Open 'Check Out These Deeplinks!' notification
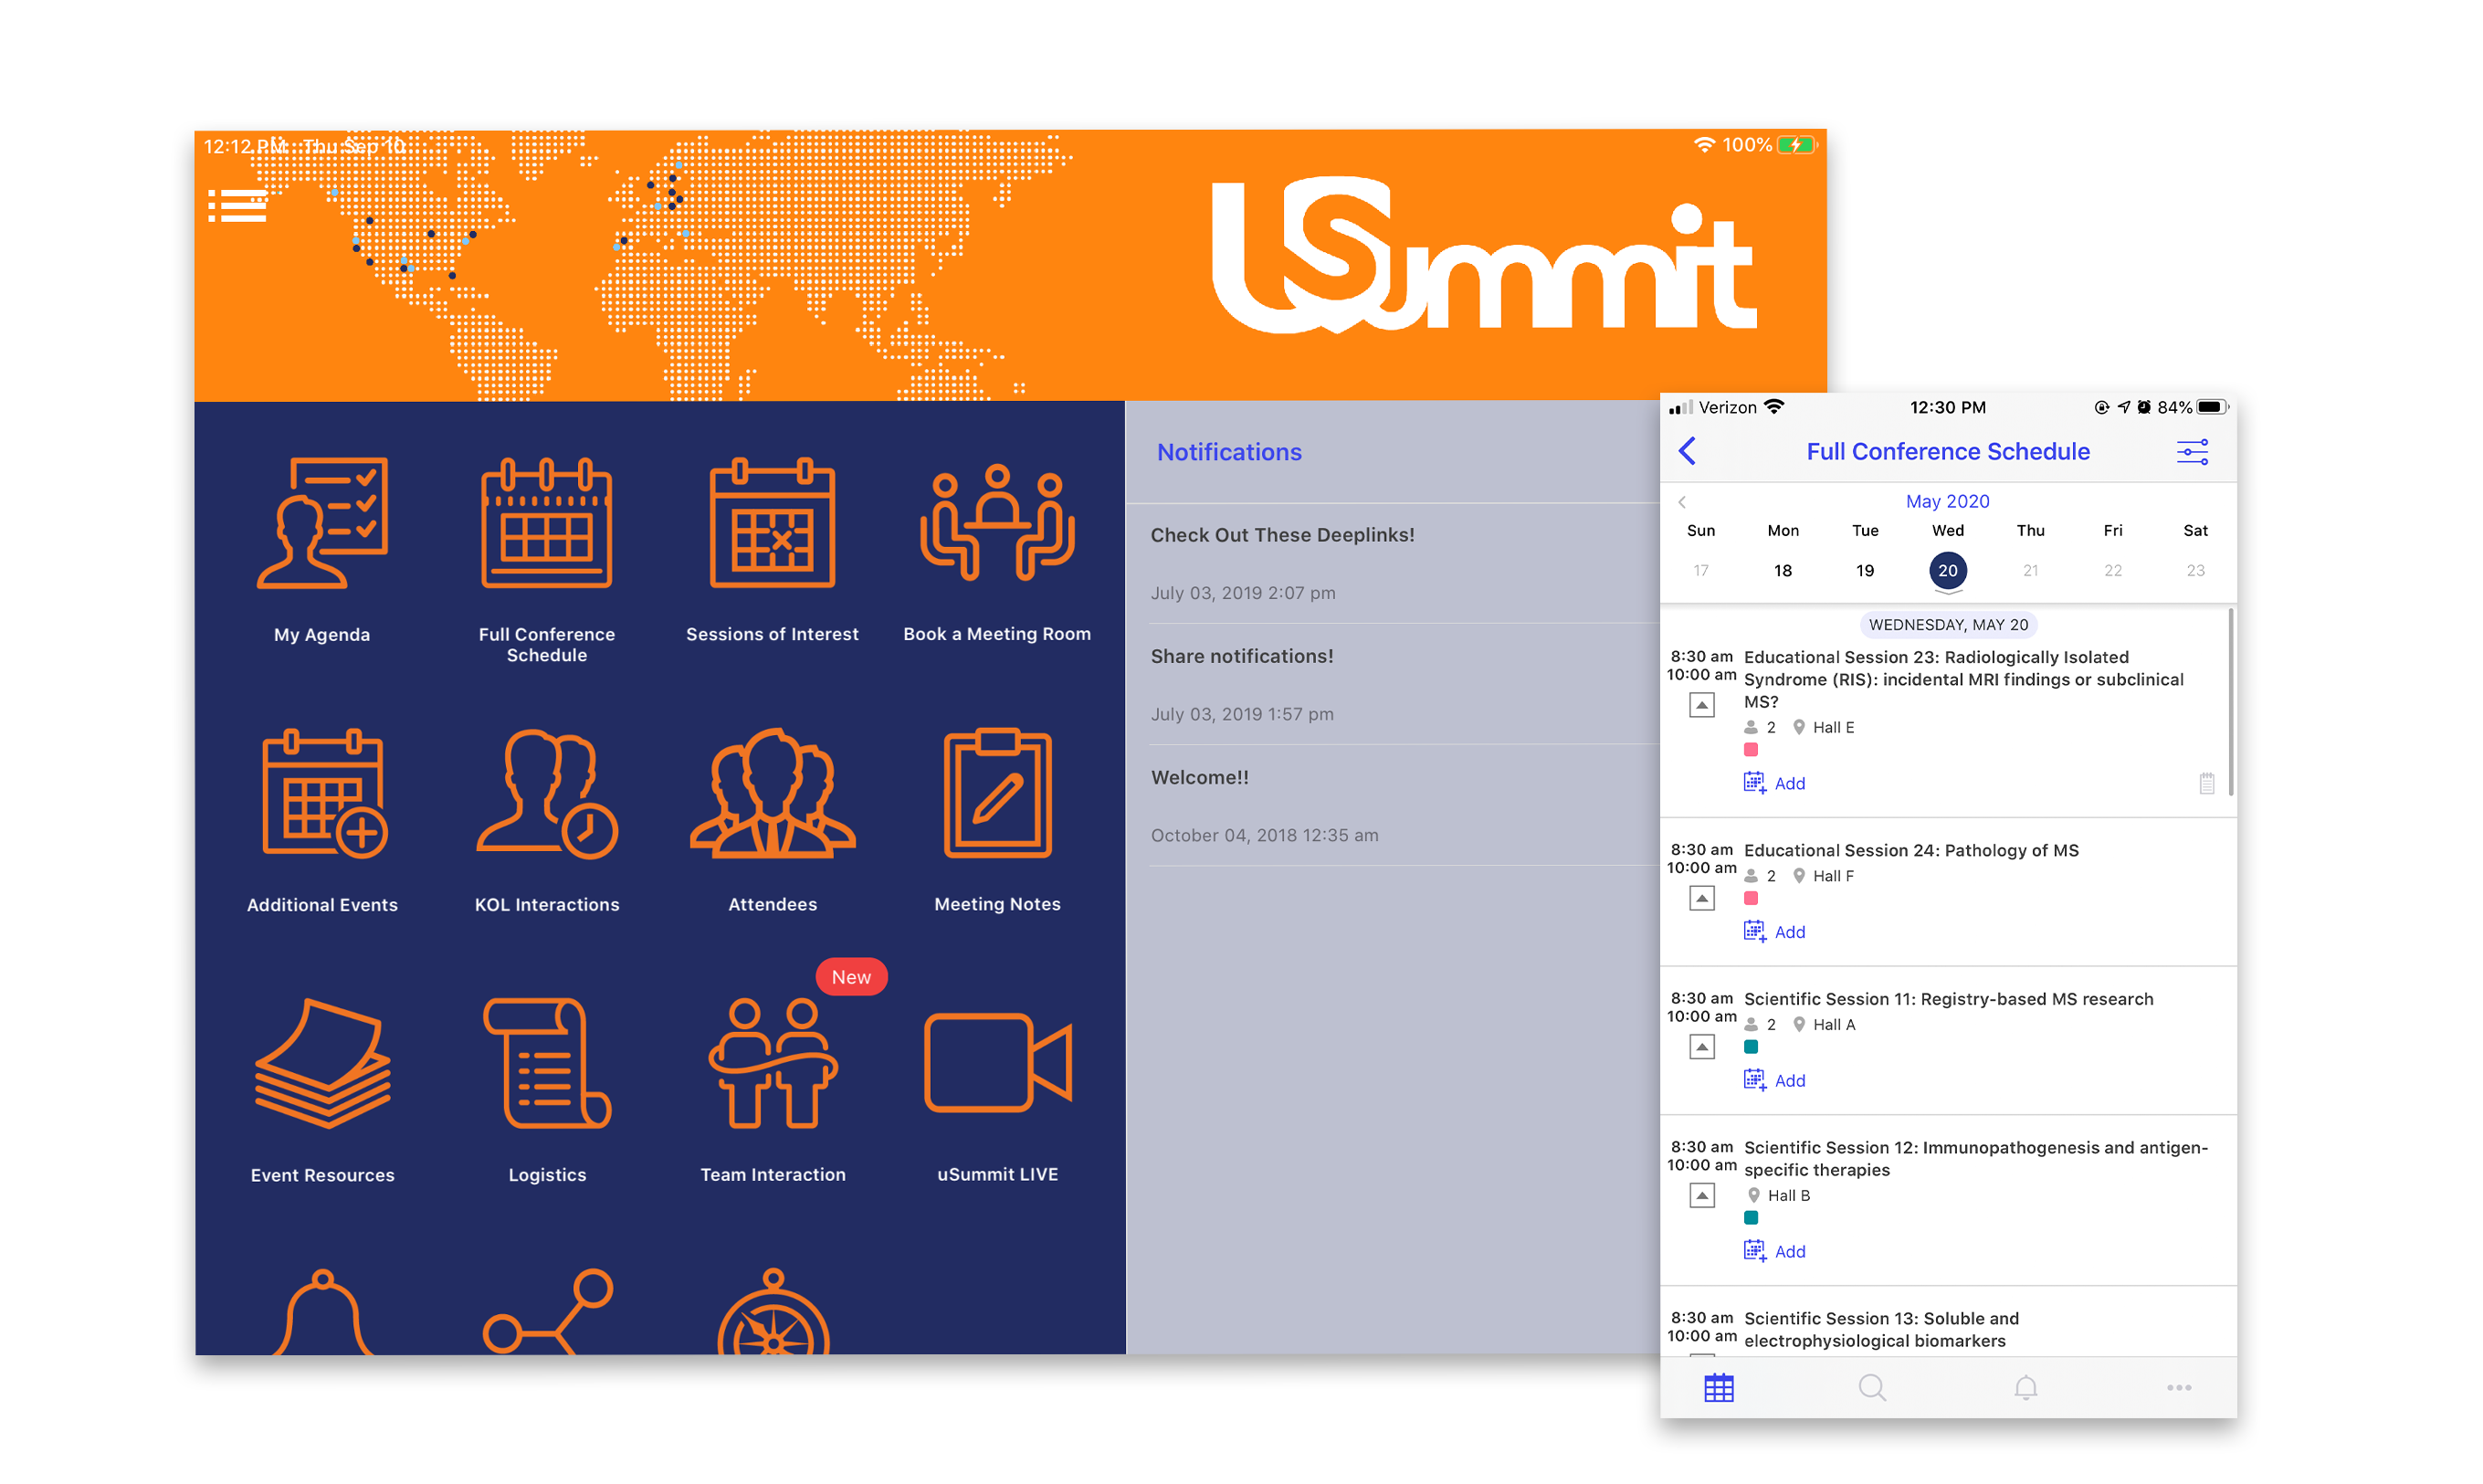The image size is (2483, 1484). (x=1392, y=563)
